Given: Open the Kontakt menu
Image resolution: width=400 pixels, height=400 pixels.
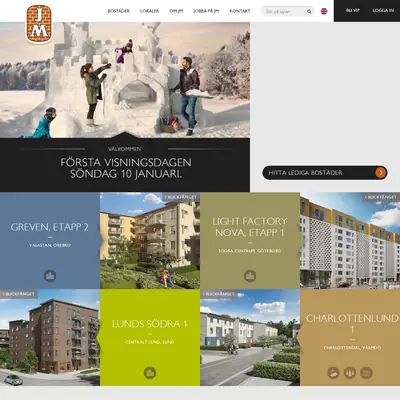Looking at the screenshot, I should coord(240,11).
